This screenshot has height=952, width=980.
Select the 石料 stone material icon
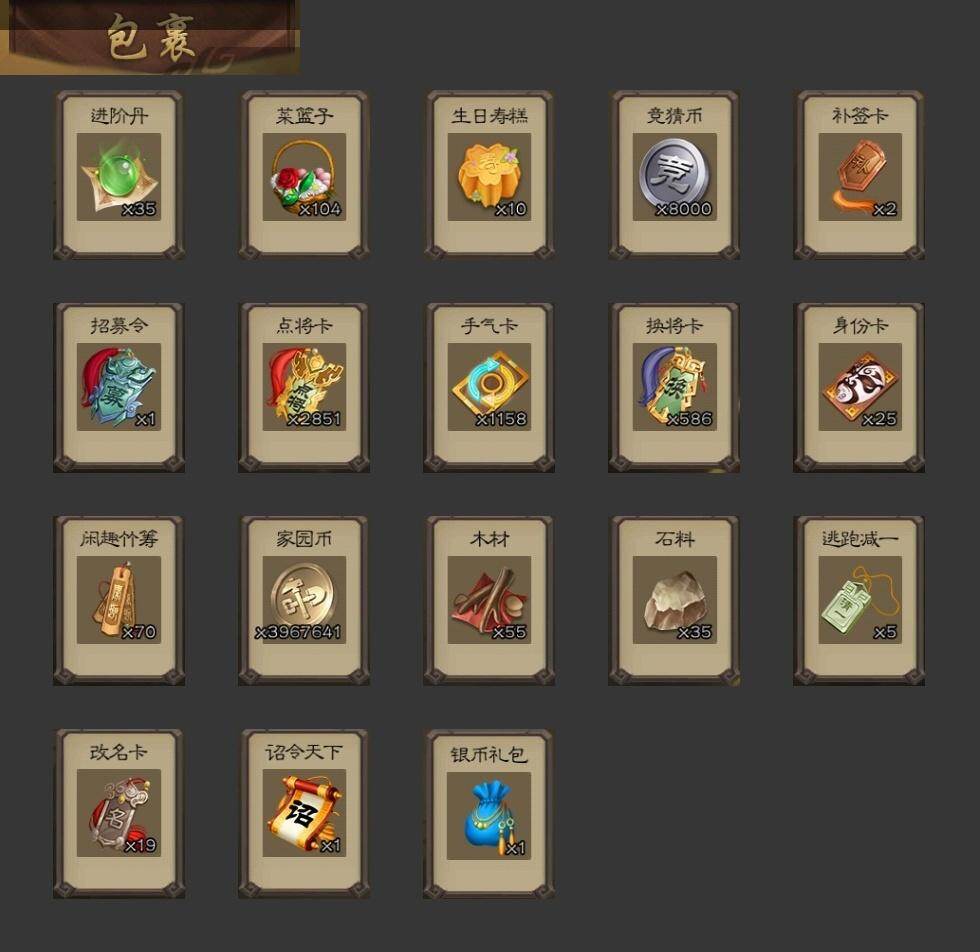[674, 600]
